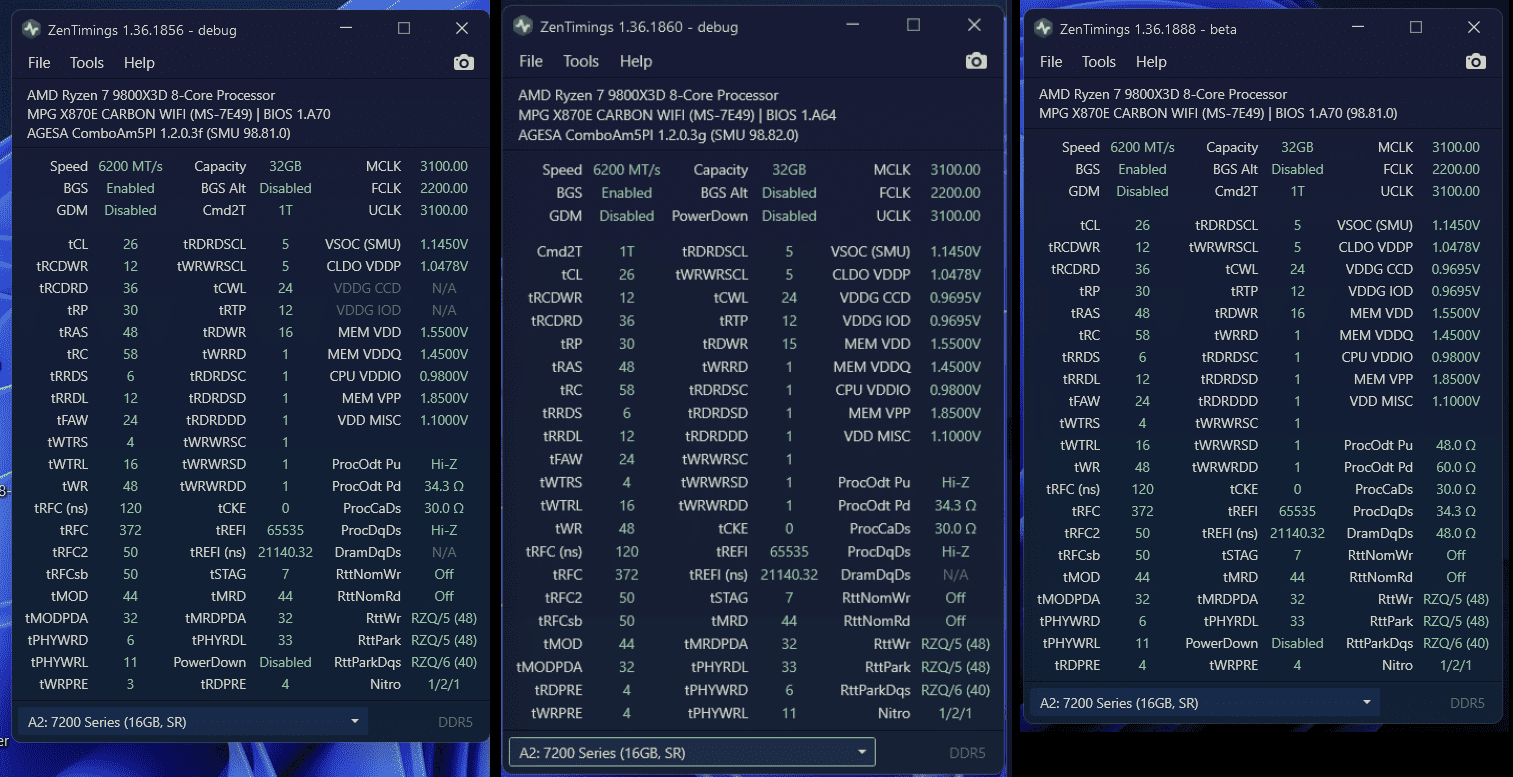This screenshot has height=777, width=1513.
Task: Click the screenshot camera icon in ZenTimings 1.36.1888 beta
Action: tap(1475, 62)
